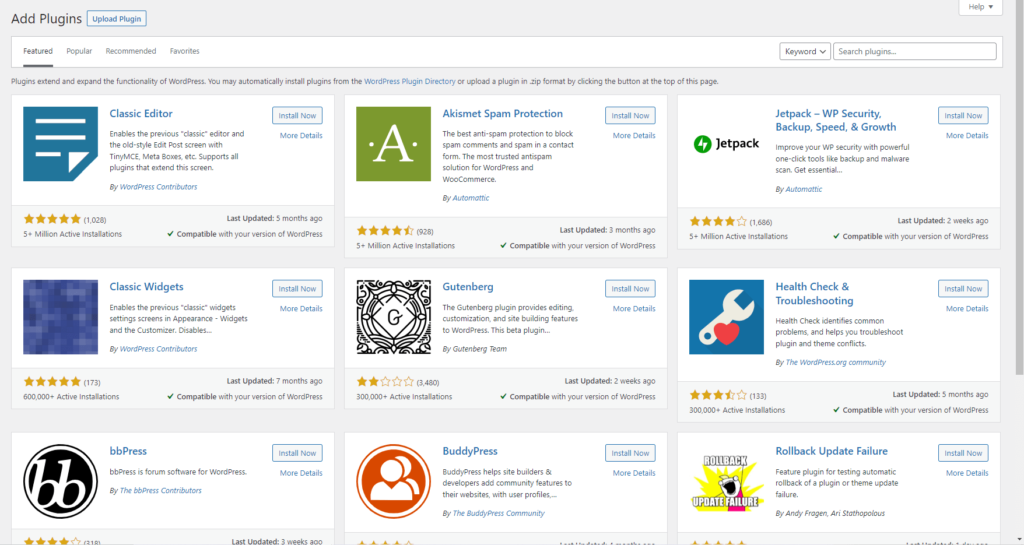
Task: Click the Health Check & Troubleshooting title
Action: [814, 294]
